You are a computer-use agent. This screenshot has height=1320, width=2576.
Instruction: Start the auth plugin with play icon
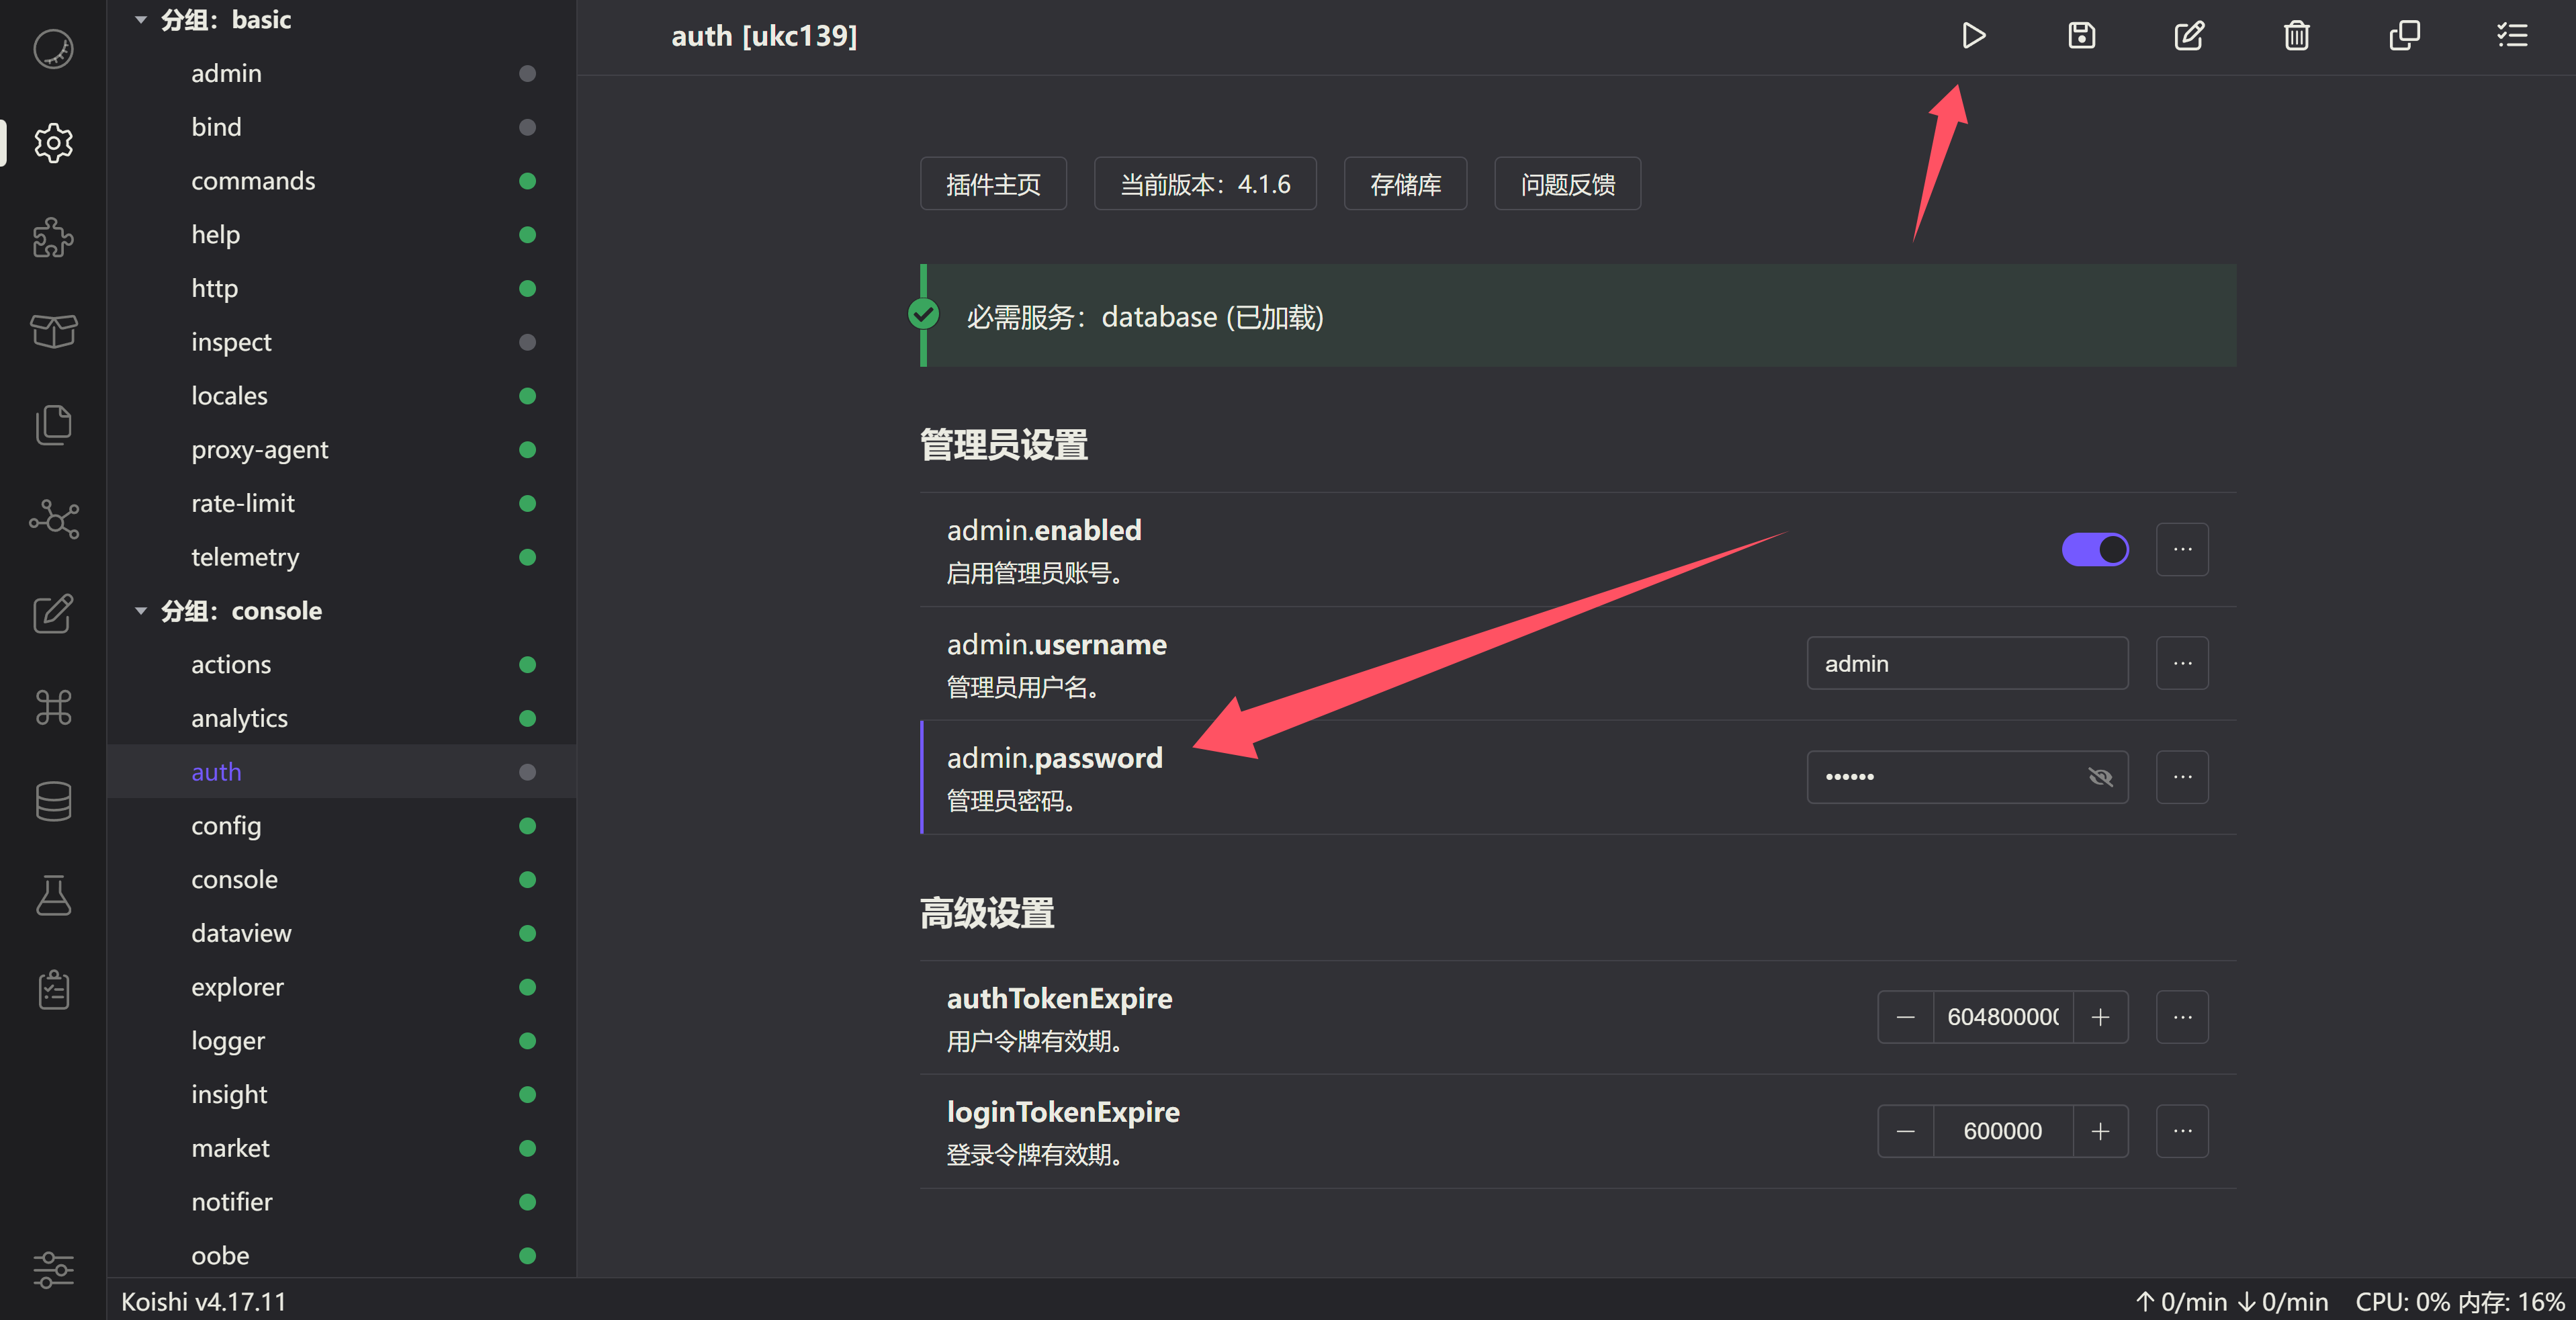point(1973,36)
